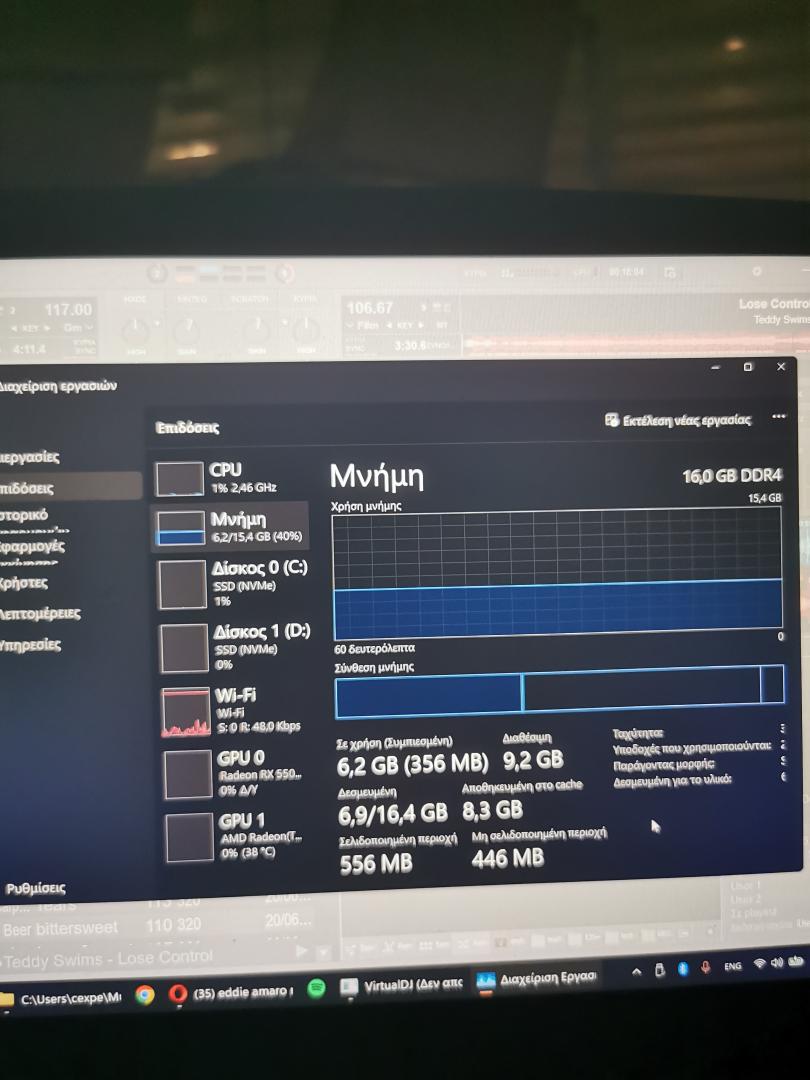Open the three-dot more options menu

(779, 417)
